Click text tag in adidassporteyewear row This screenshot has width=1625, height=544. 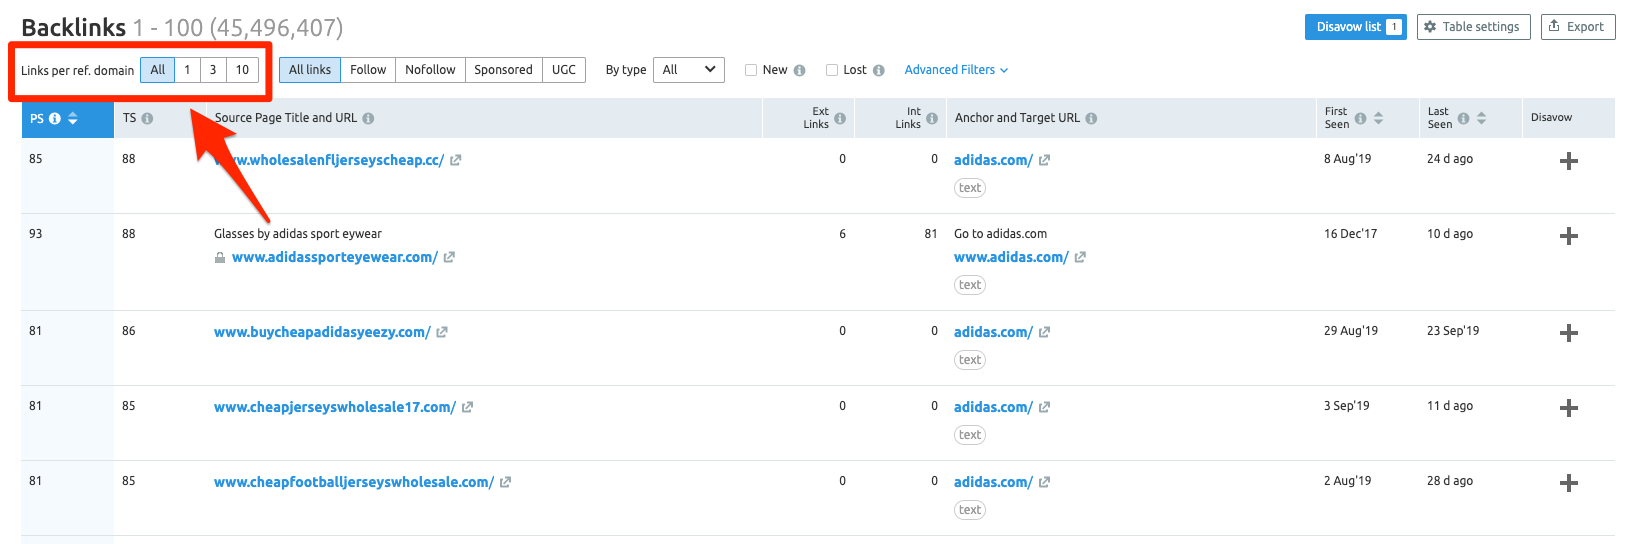tap(970, 285)
